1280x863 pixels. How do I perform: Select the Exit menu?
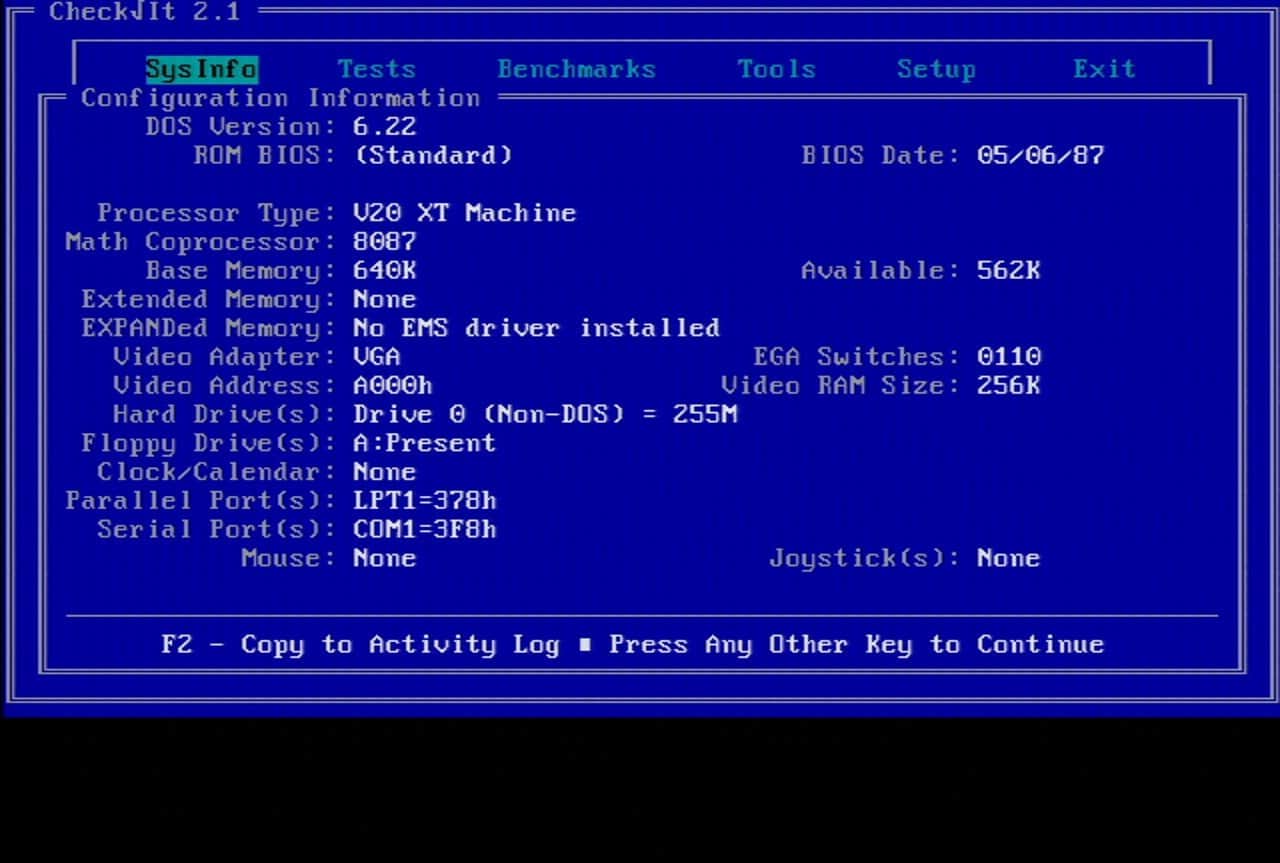(1104, 69)
